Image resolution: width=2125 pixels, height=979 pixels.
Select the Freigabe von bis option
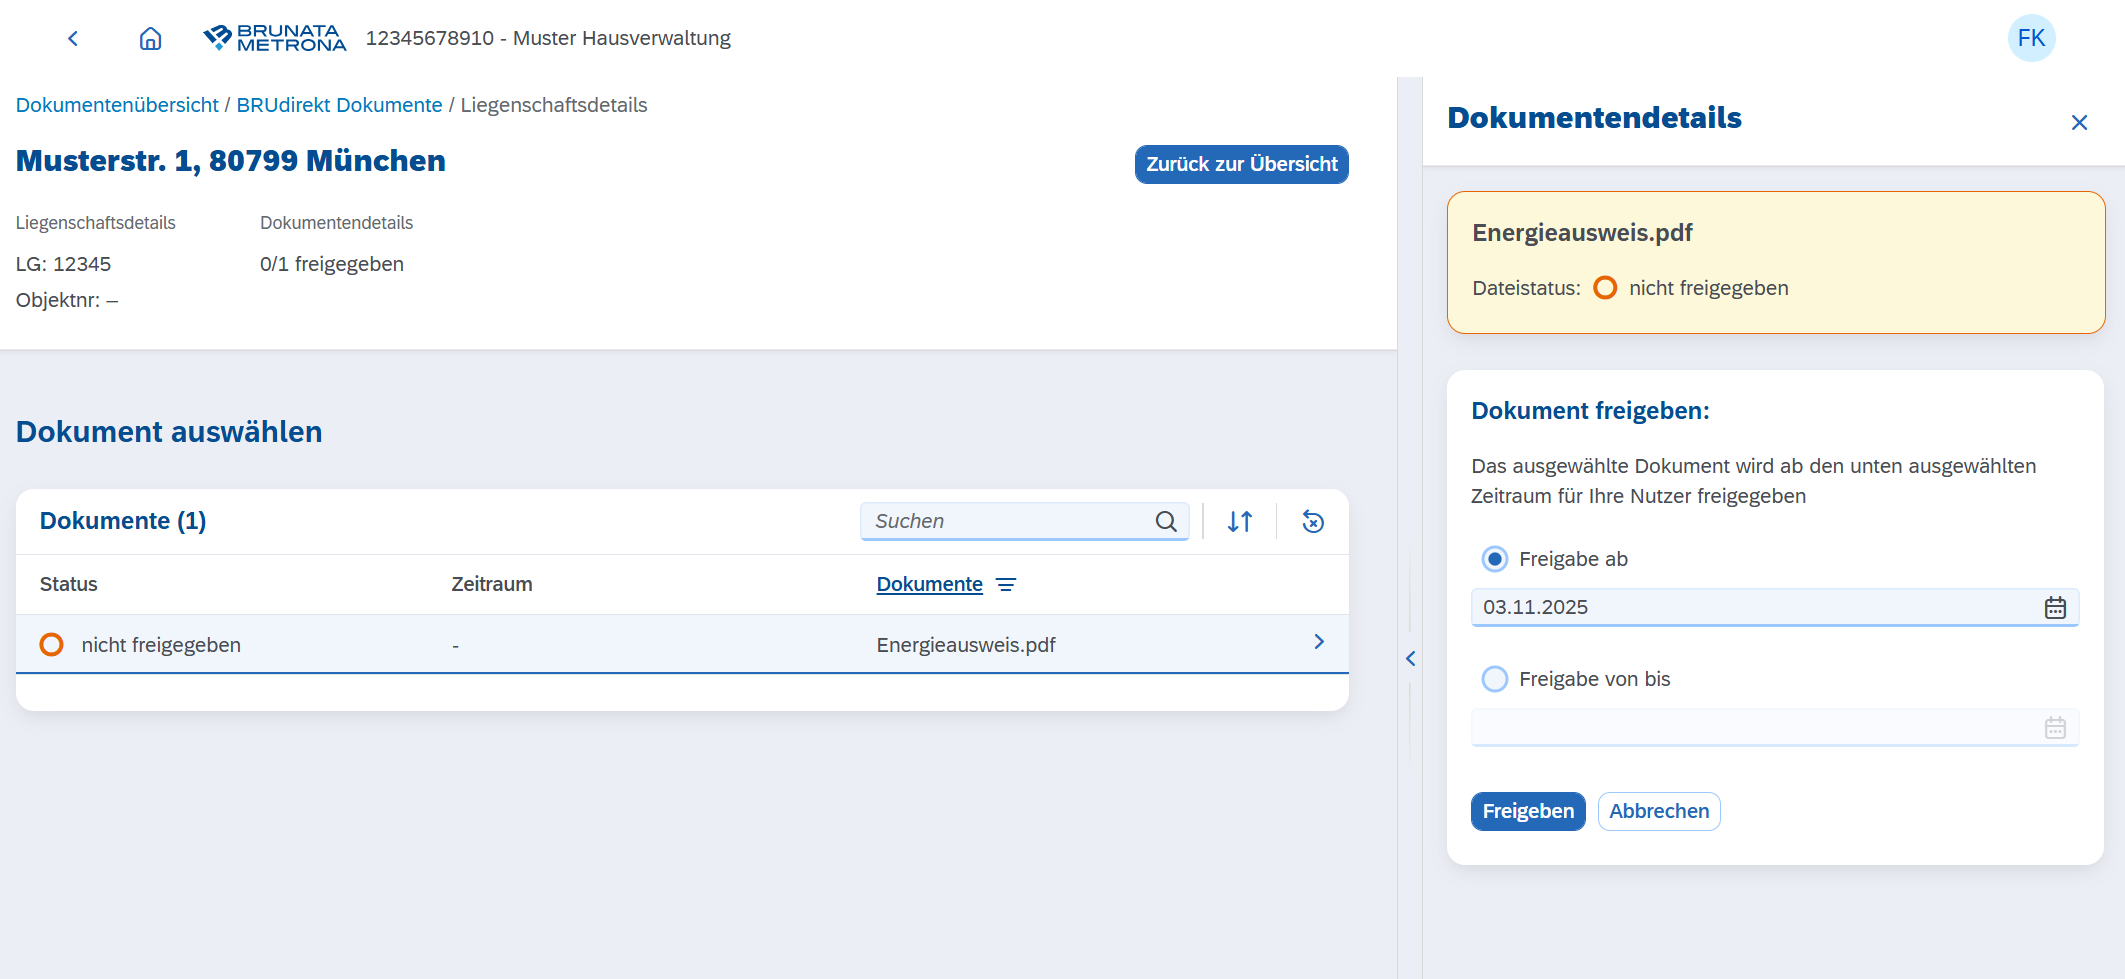pos(1494,679)
